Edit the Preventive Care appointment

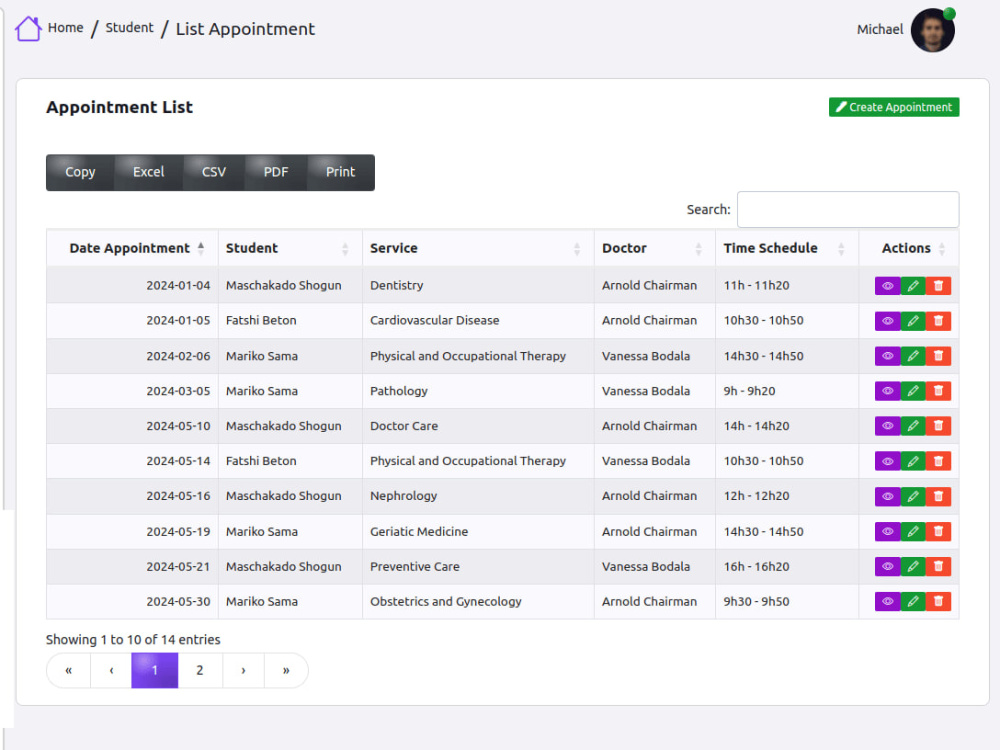(913, 566)
